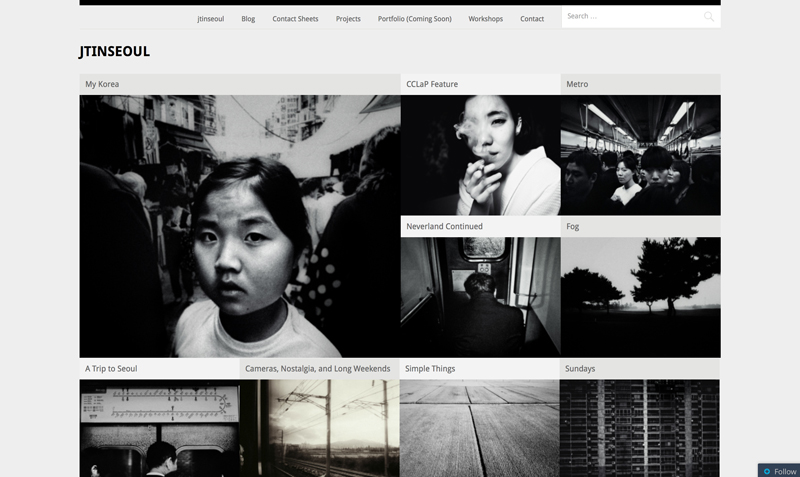Viewport: 800px width, 477px height.
Task: Open the Simple Things post title
Action: (430, 368)
